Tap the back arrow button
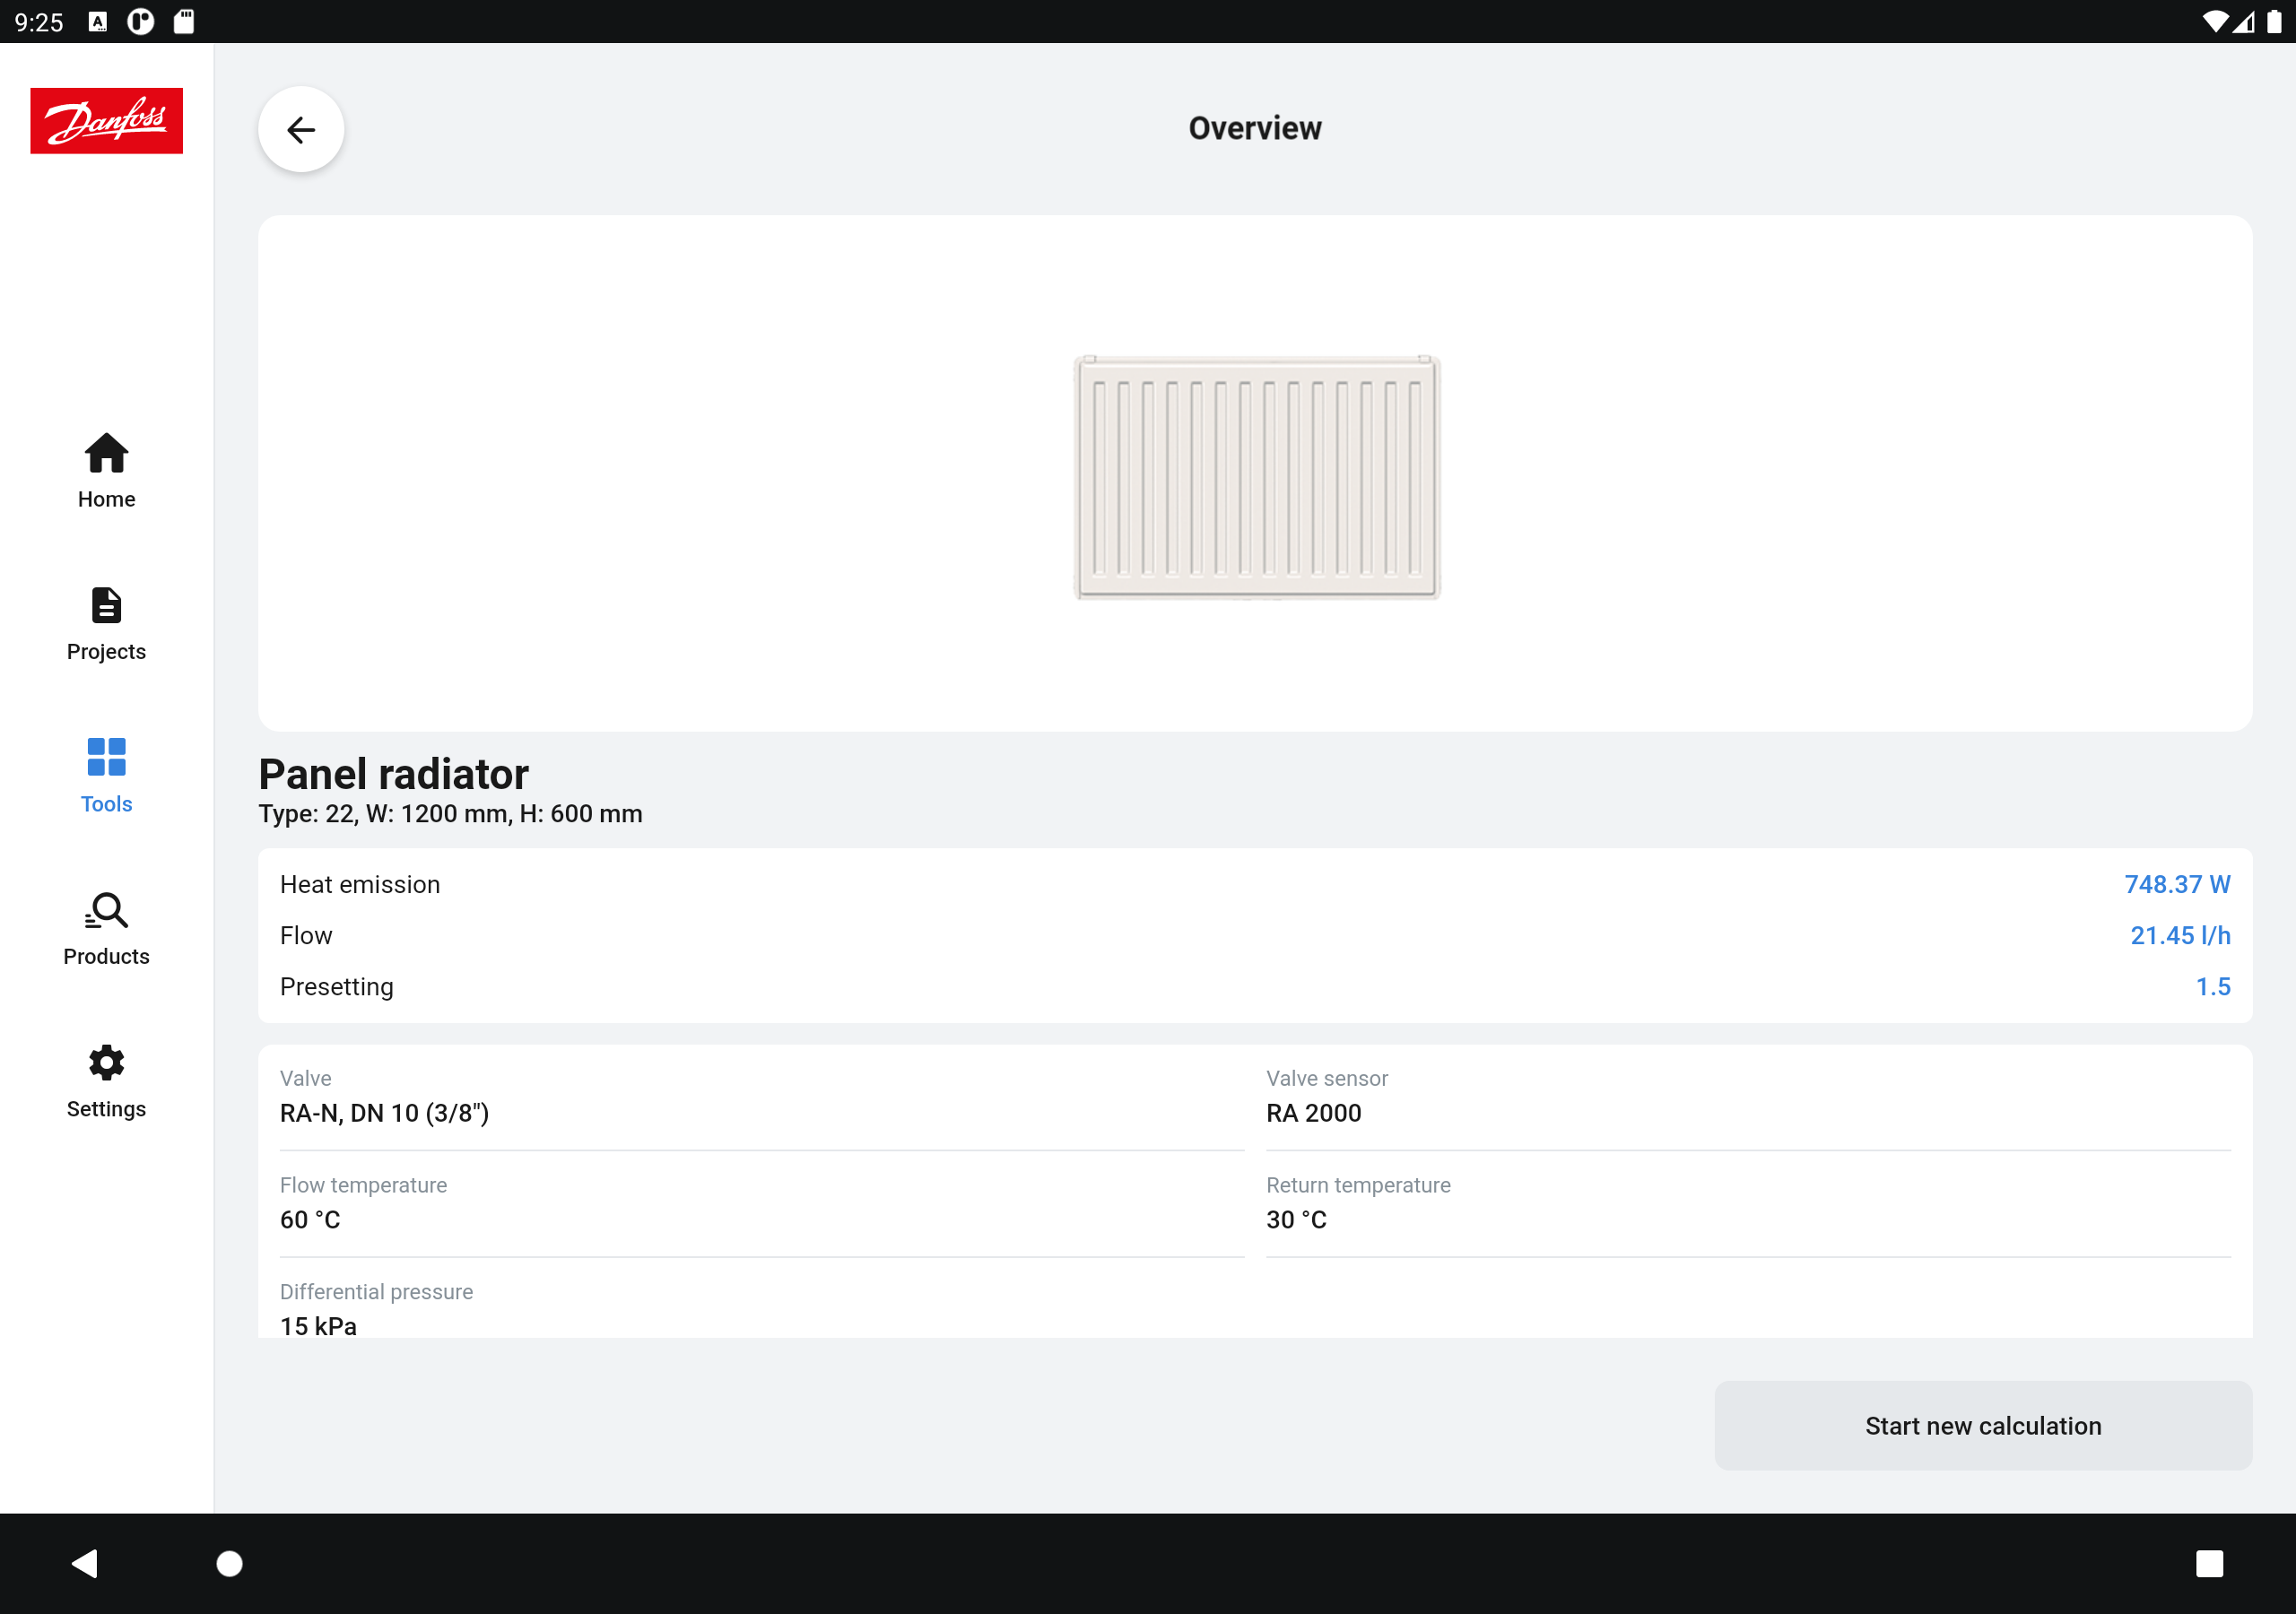 tap(301, 130)
